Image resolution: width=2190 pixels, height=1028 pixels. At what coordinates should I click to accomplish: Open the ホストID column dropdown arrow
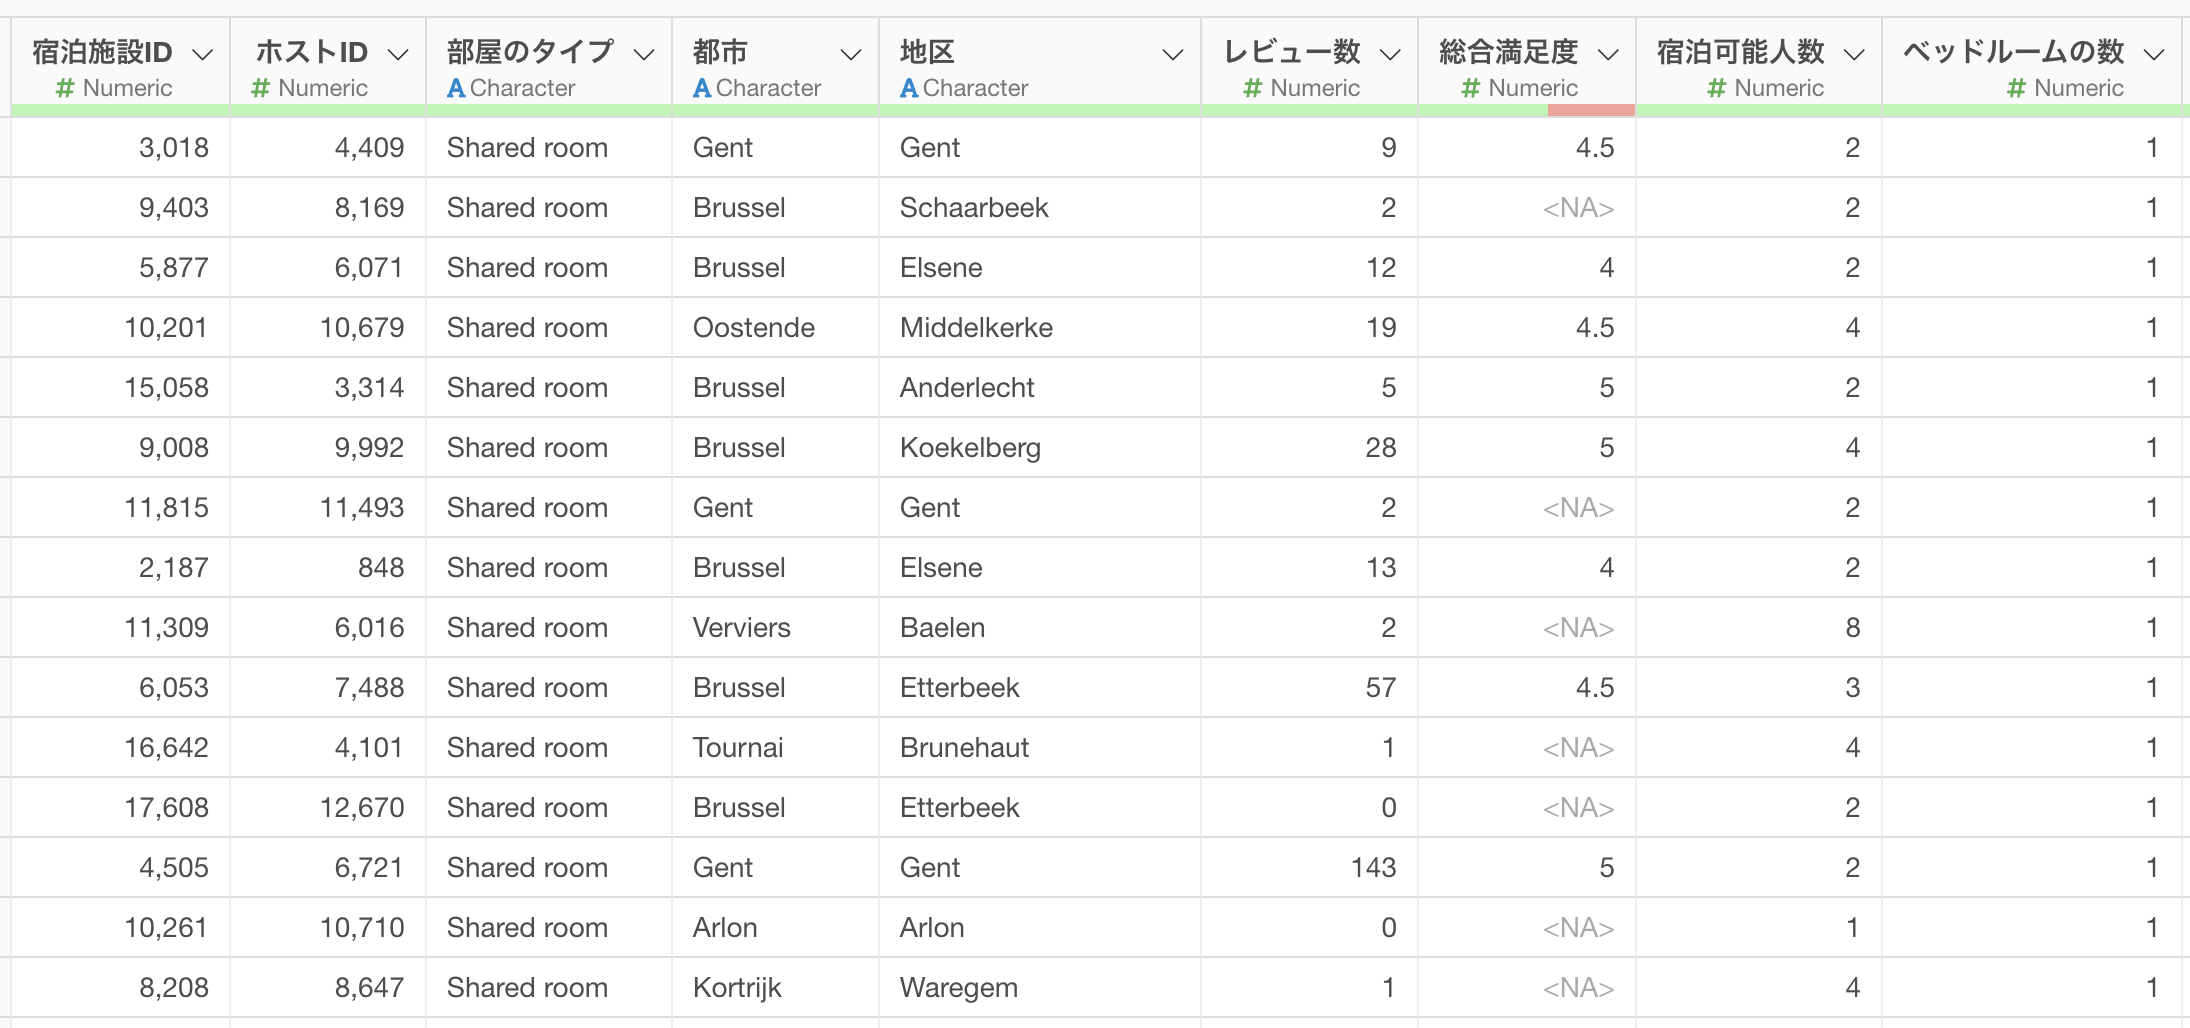click(398, 54)
